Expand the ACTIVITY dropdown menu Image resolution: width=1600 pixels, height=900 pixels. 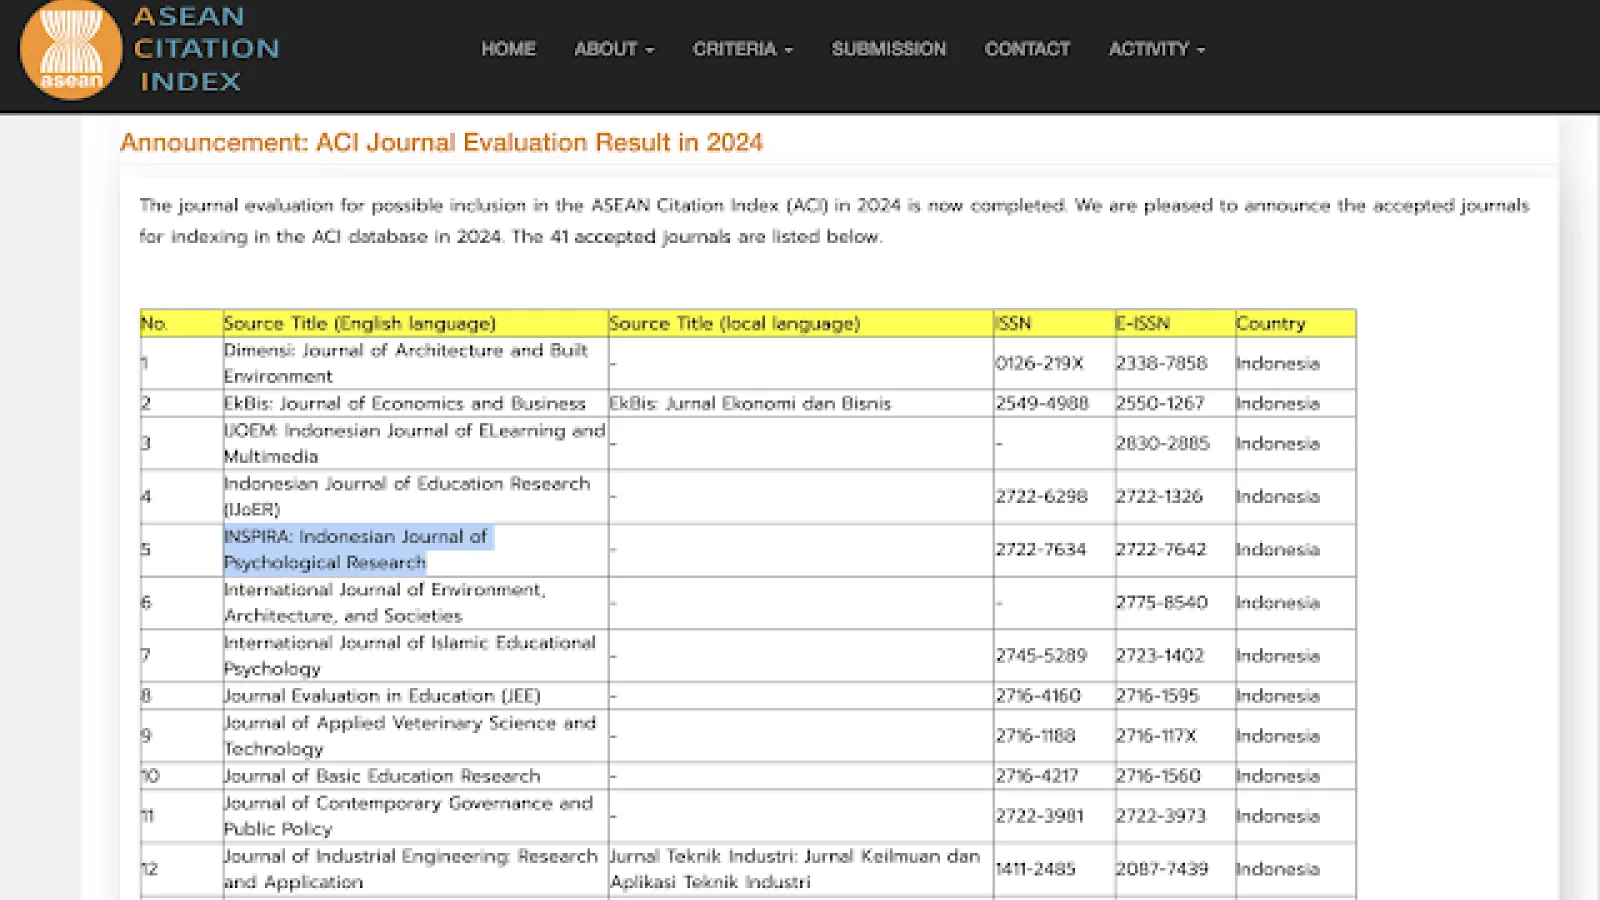(1157, 49)
